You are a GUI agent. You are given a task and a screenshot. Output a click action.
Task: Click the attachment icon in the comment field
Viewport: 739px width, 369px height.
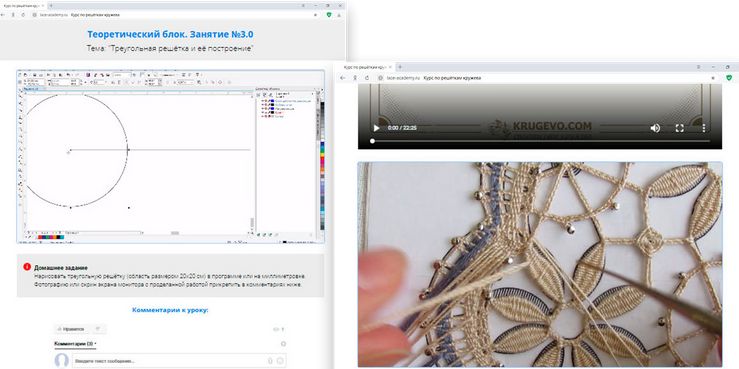270,361
